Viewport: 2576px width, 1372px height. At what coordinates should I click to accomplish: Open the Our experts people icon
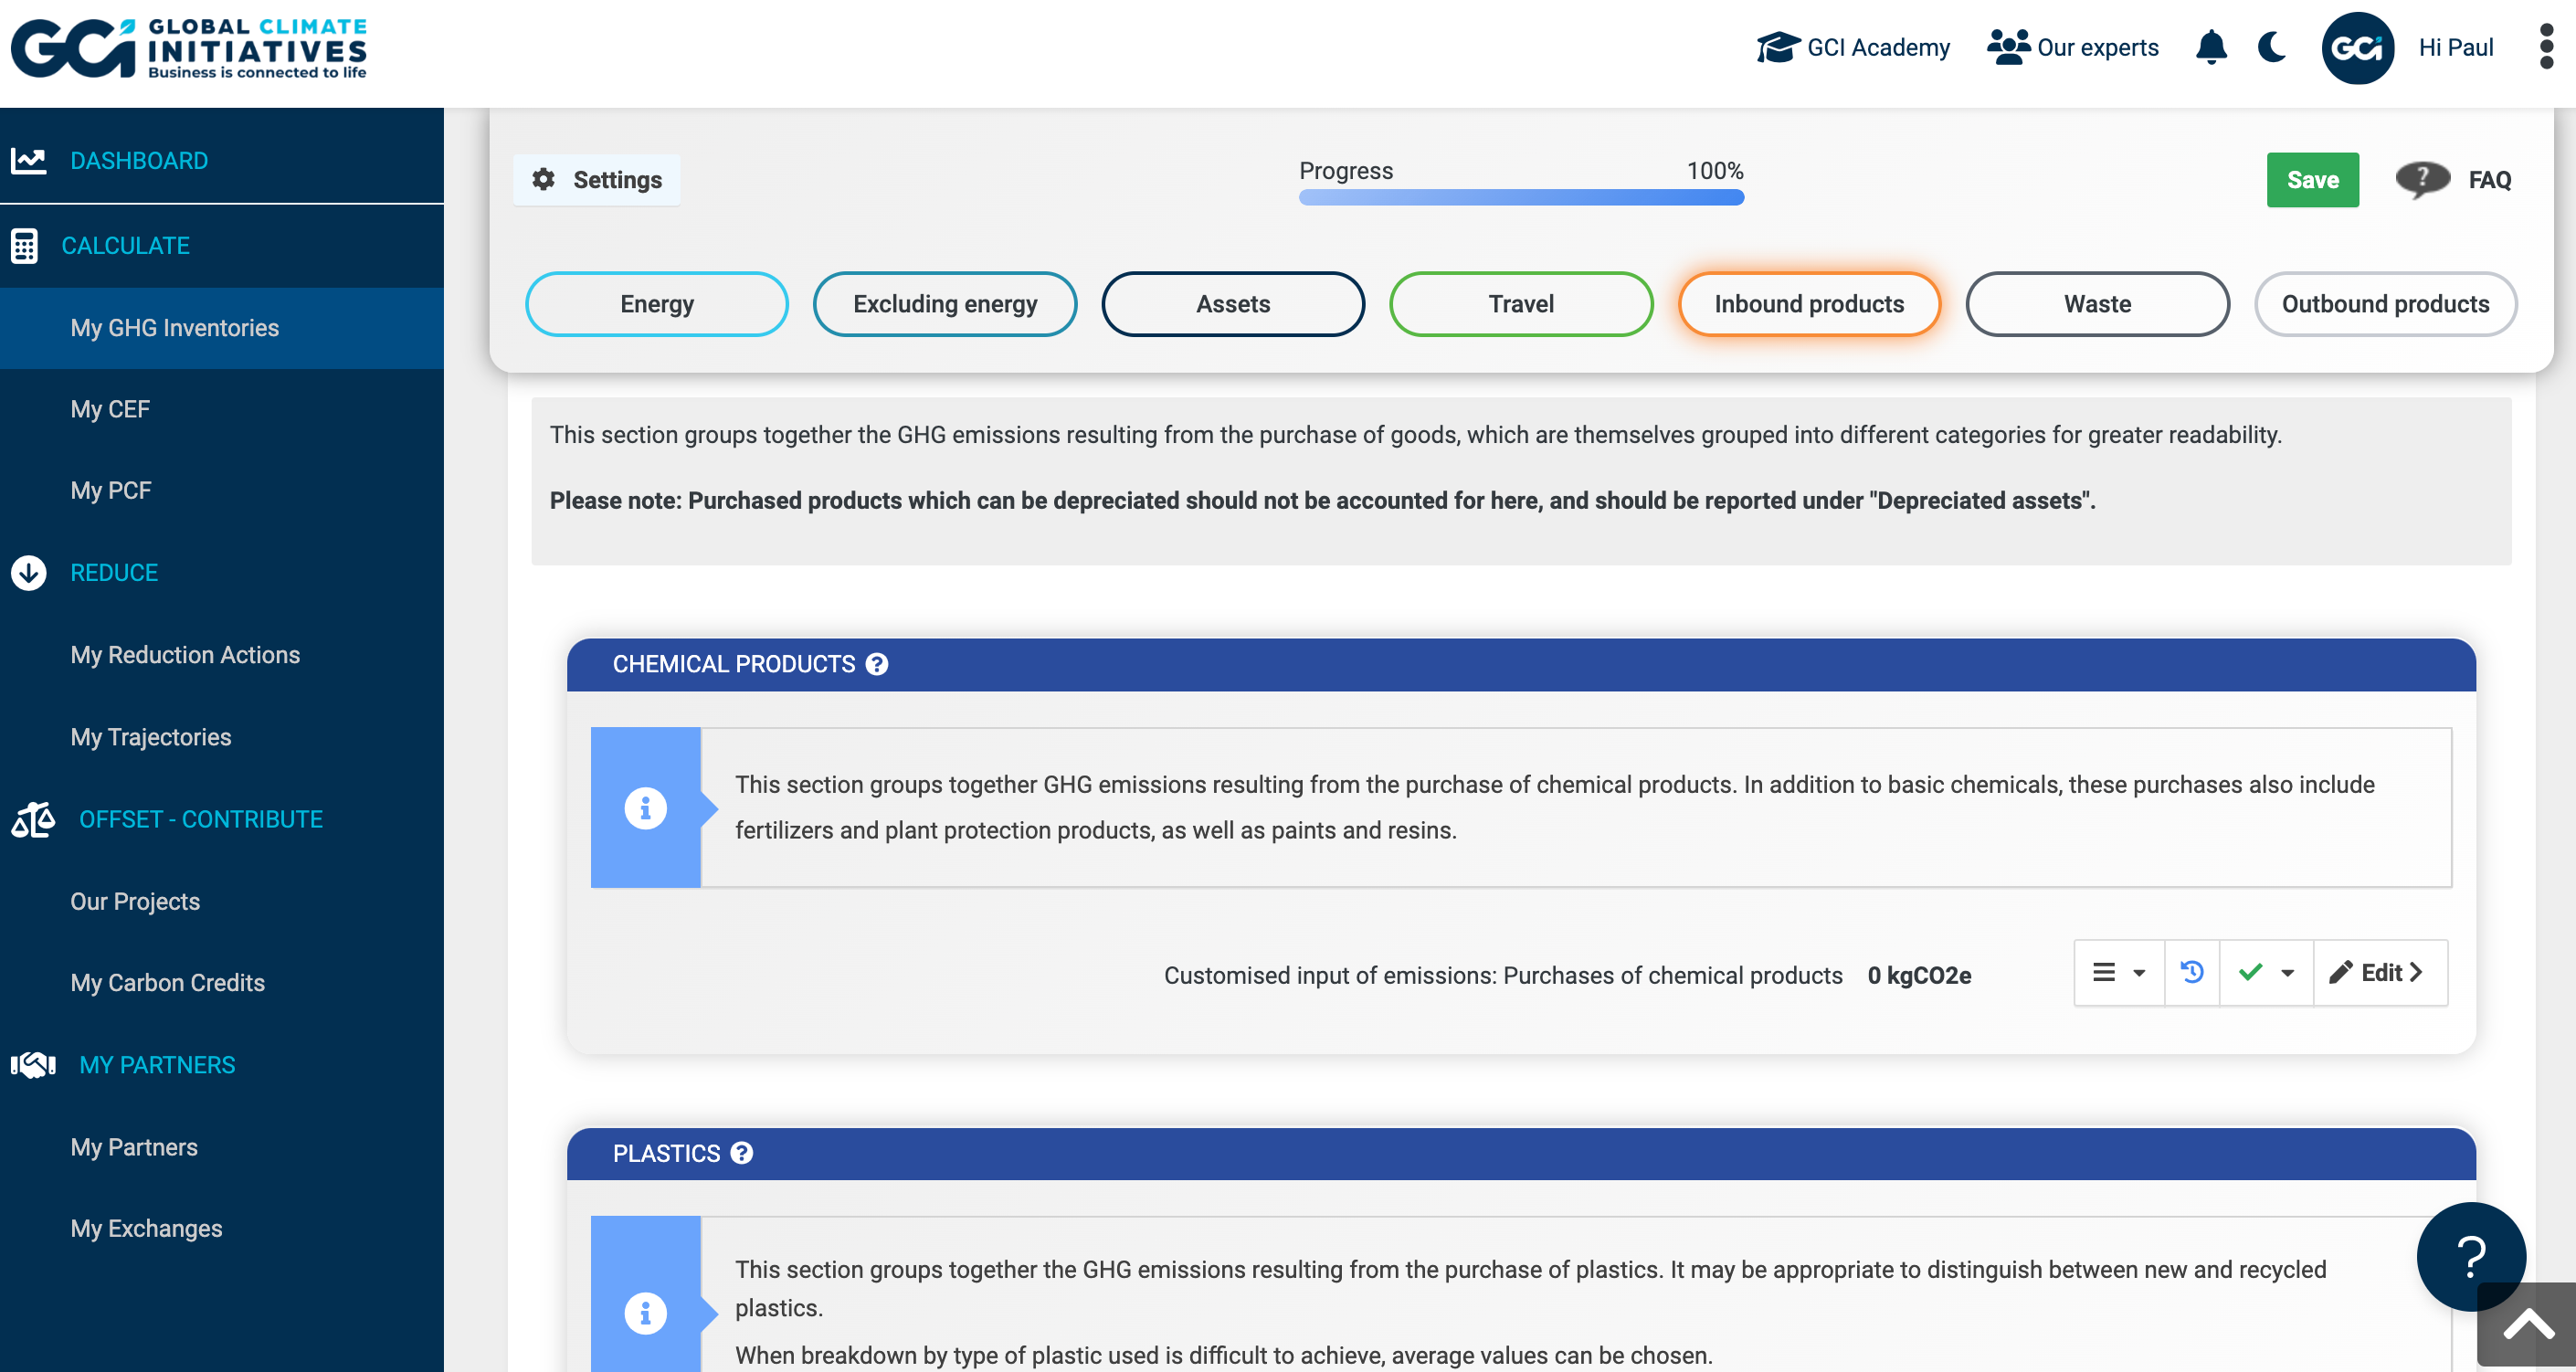pyautogui.click(x=2008, y=47)
